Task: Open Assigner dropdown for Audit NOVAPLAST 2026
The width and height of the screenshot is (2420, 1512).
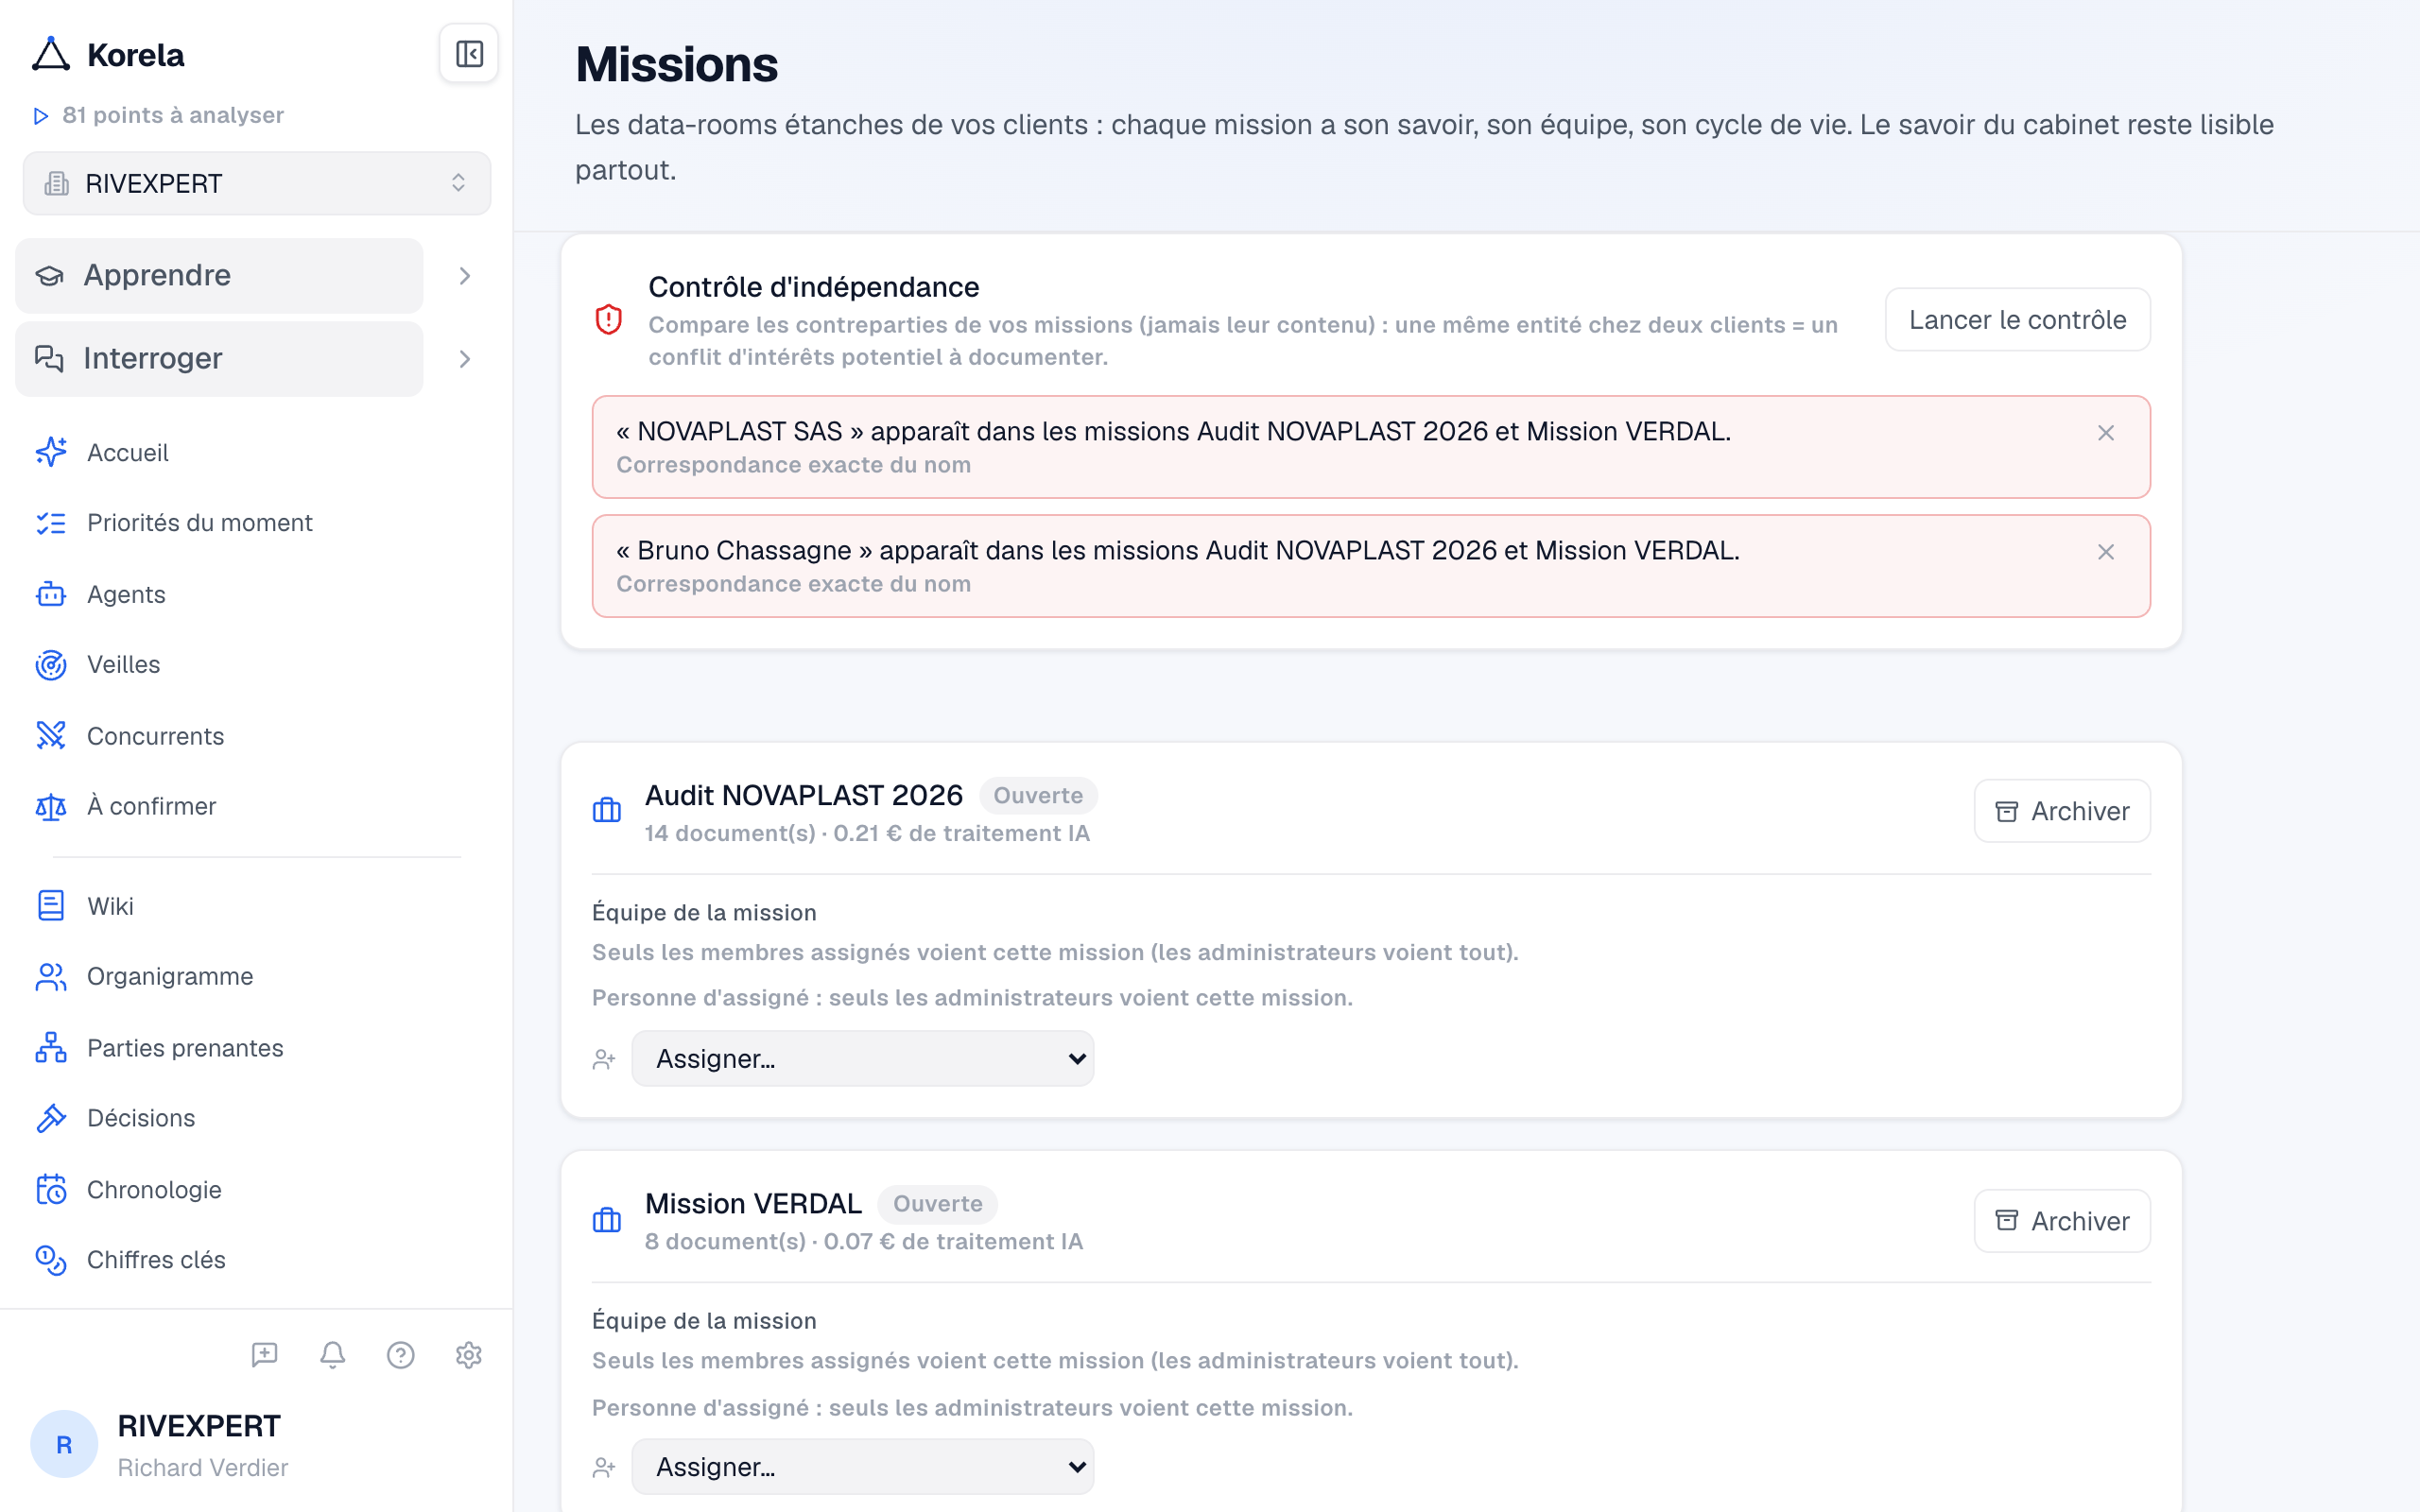Action: 863,1059
